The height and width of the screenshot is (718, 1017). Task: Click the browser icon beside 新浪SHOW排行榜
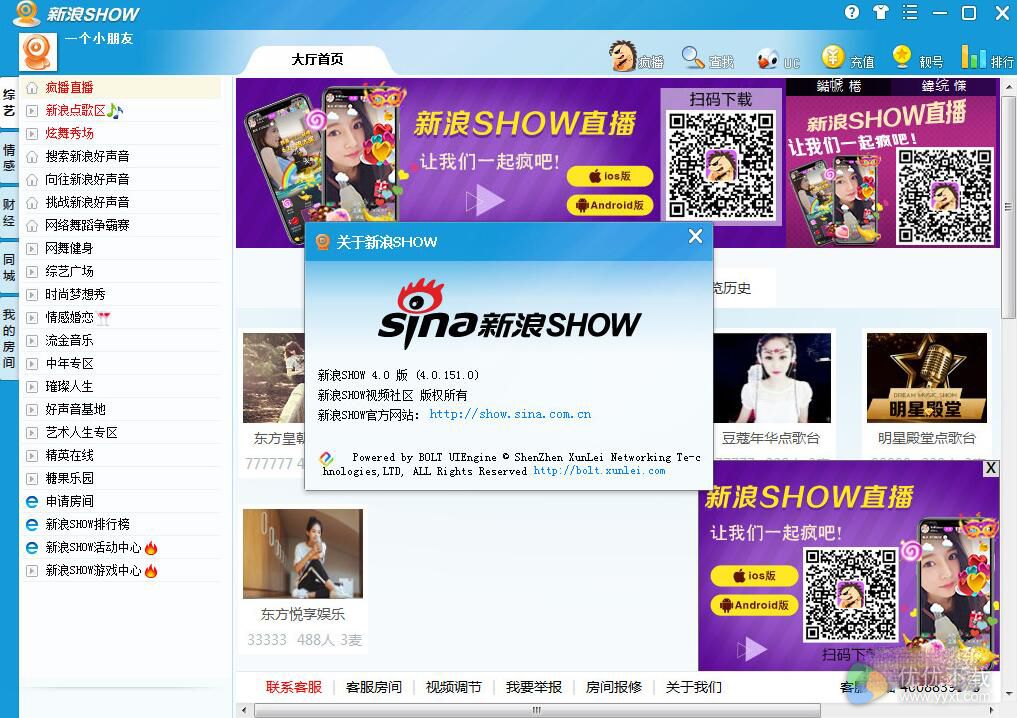32,524
